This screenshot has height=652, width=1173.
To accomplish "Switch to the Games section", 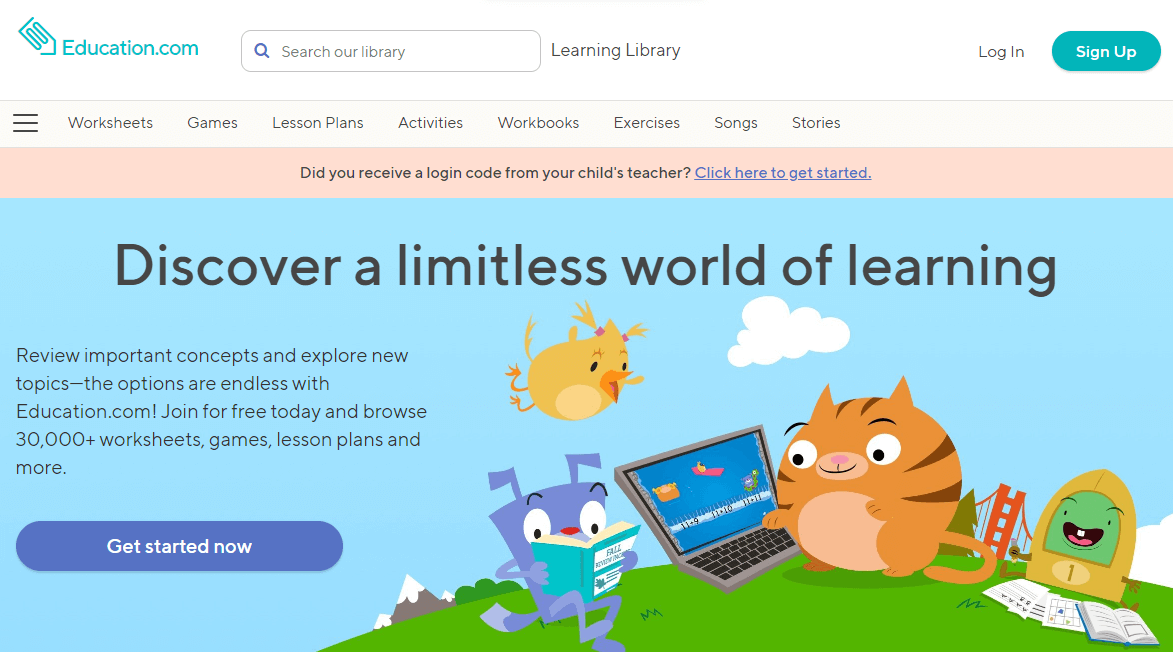I will tap(212, 122).
